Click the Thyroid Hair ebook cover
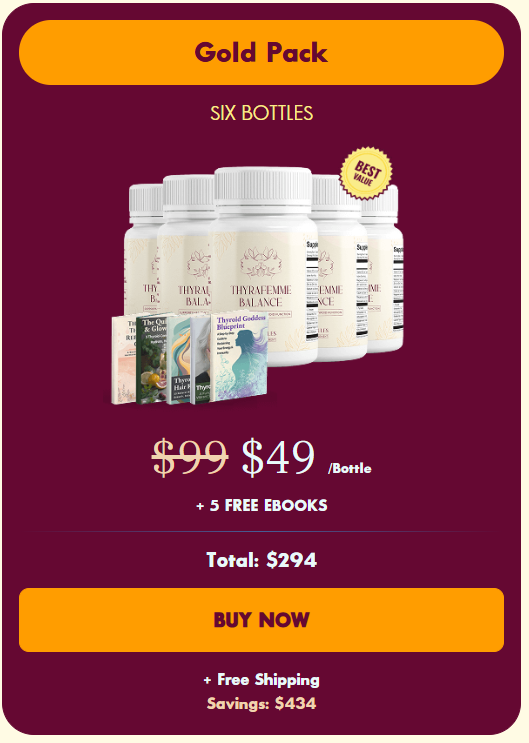The height and width of the screenshot is (743, 529). 180,361
